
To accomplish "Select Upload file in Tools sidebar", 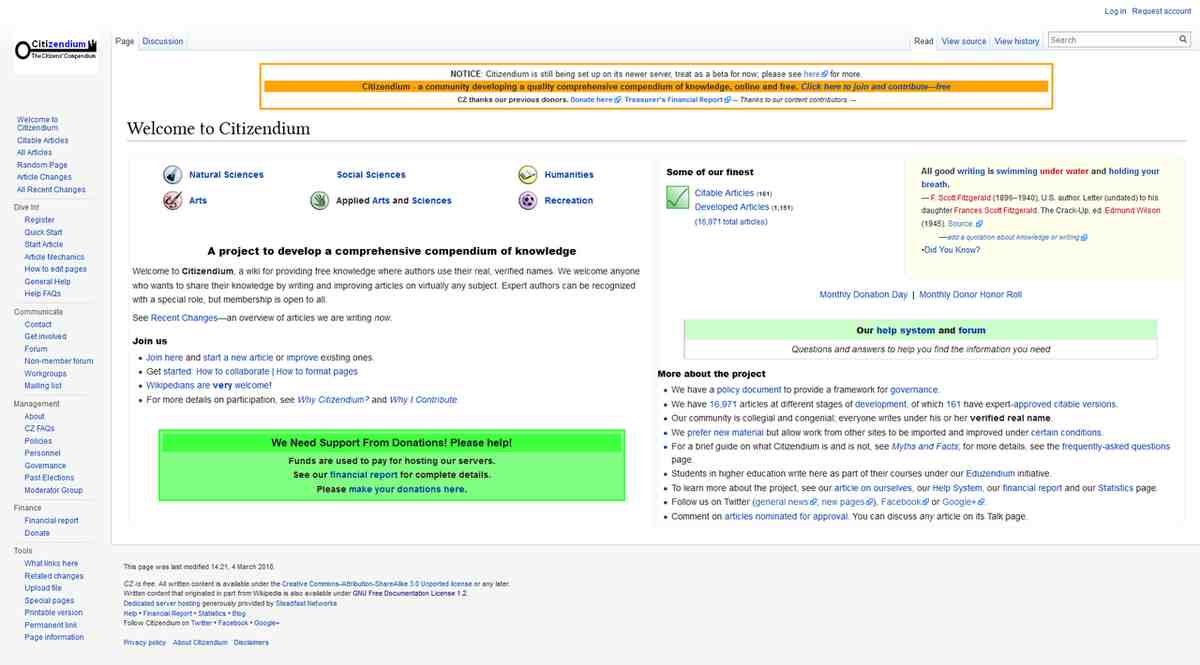I will coord(43,588).
